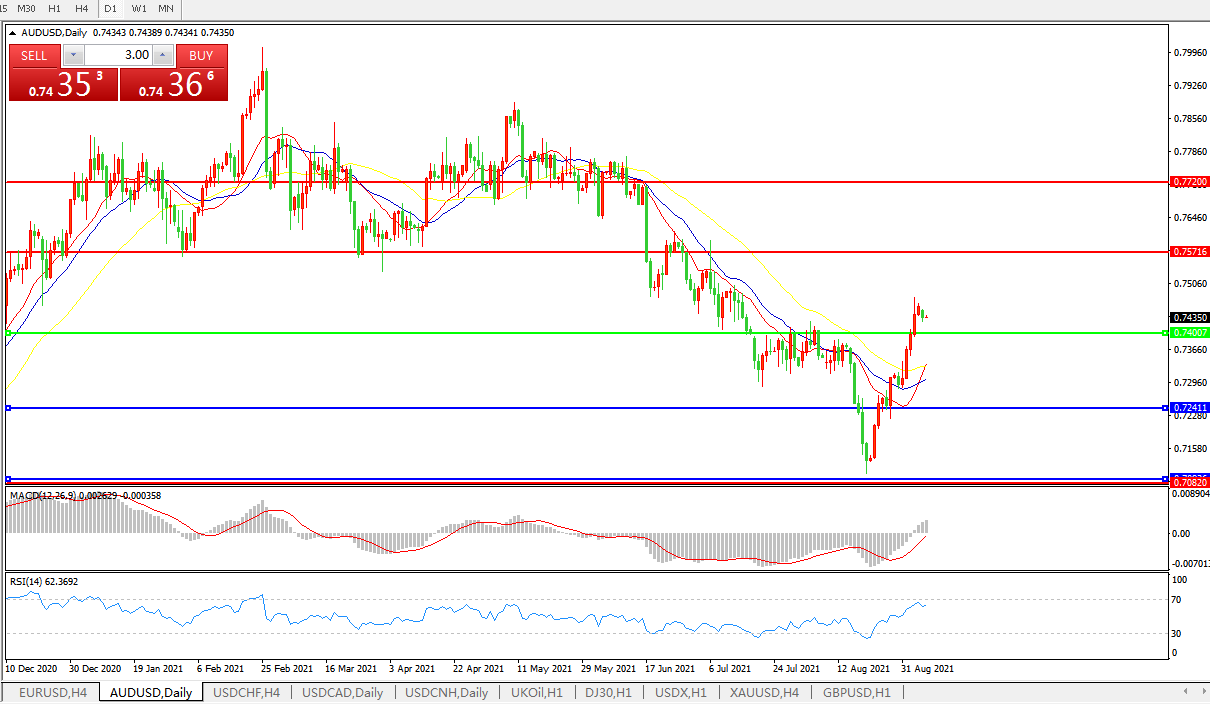Switch to the XAUUSD,H4 chart tab
1210x704 pixels.
pyautogui.click(x=764, y=693)
